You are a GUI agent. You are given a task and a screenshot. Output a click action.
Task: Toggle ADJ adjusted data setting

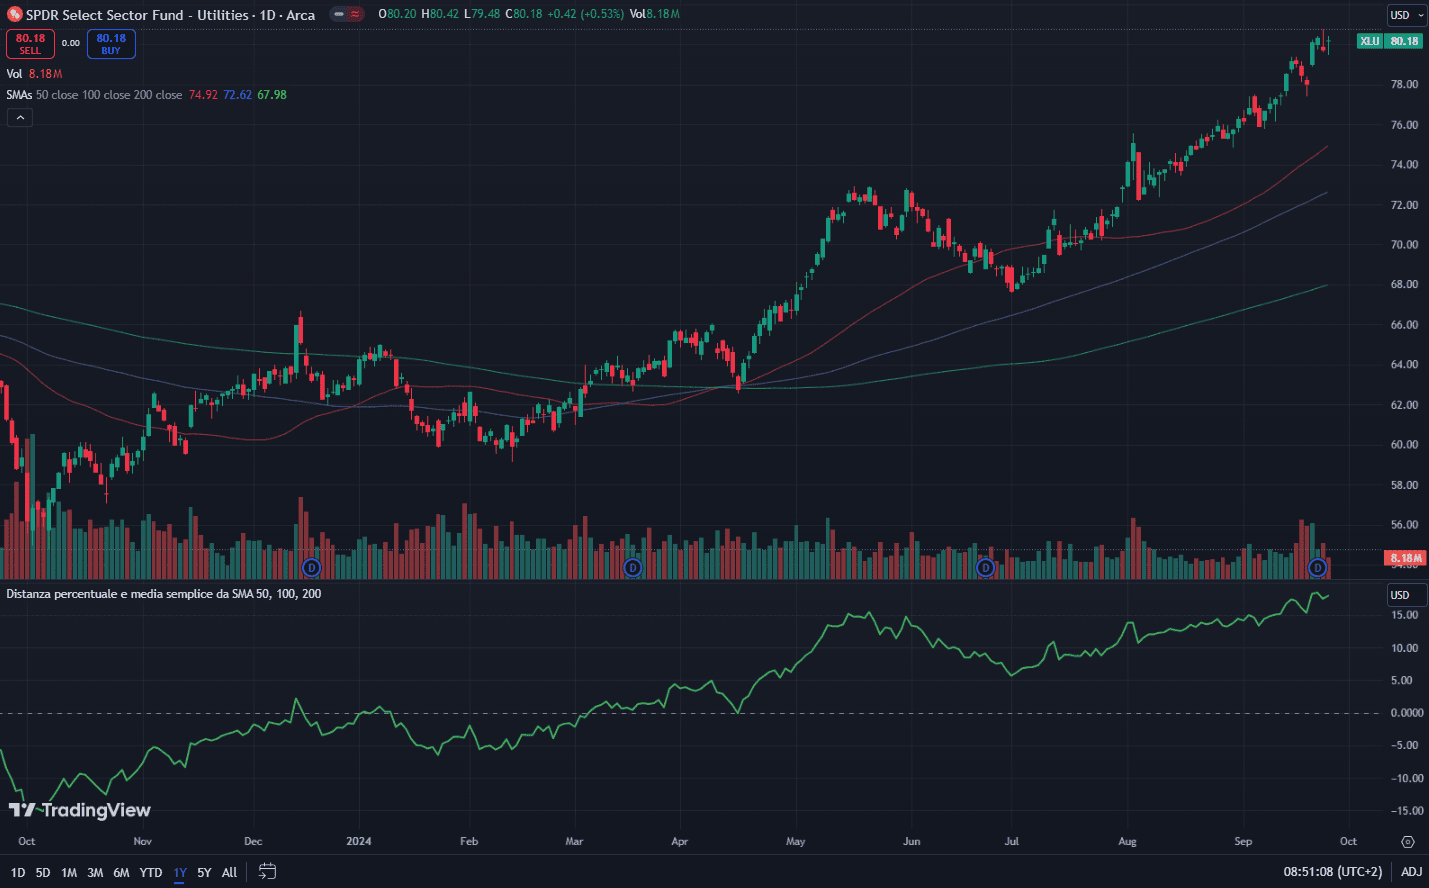1411,872
